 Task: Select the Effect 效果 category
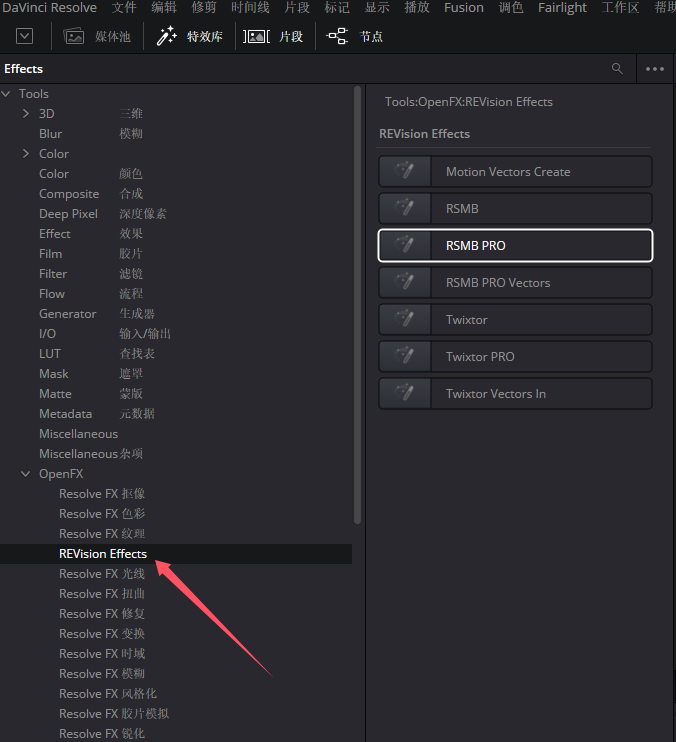[x=91, y=234]
